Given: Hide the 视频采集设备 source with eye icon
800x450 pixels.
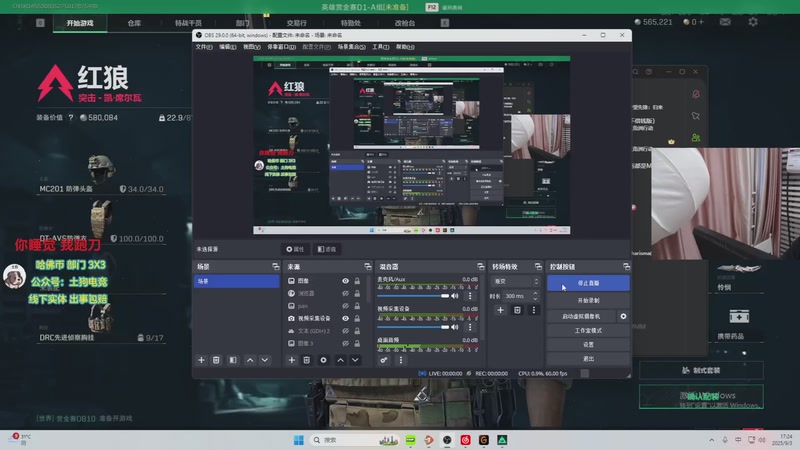Looking at the screenshot, I should point(345,318).
